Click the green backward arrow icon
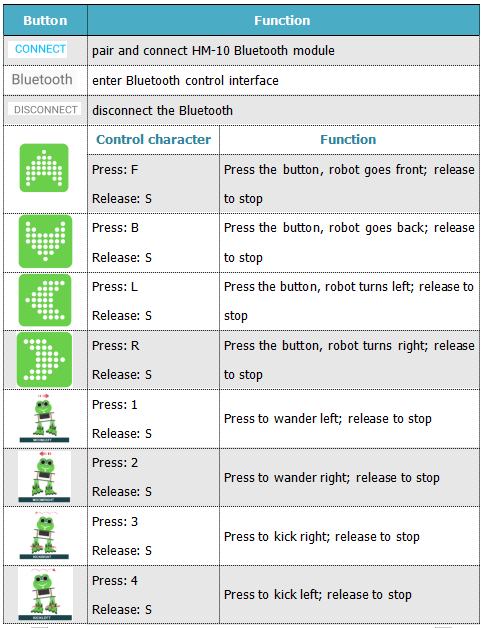This screenshot has height=628, width=485. (x=45, y=242)
